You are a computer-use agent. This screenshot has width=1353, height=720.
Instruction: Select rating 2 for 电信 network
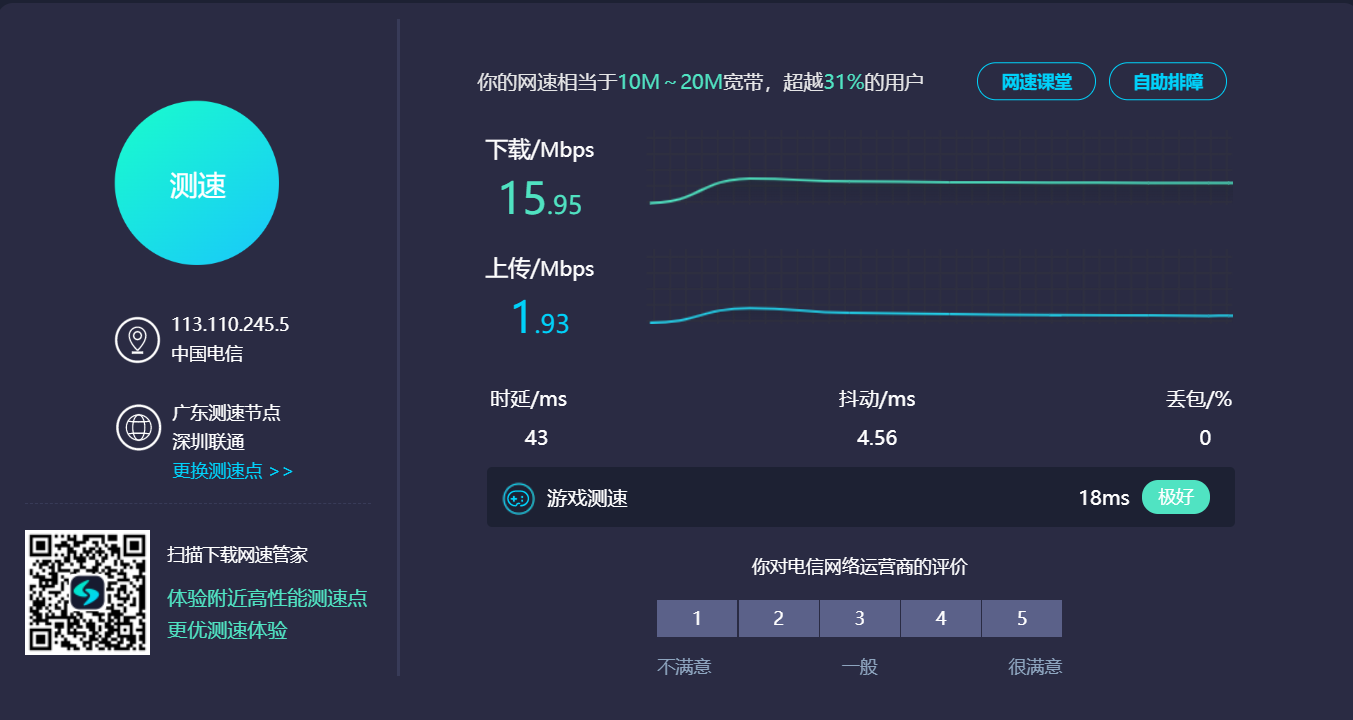coord(778,619)
